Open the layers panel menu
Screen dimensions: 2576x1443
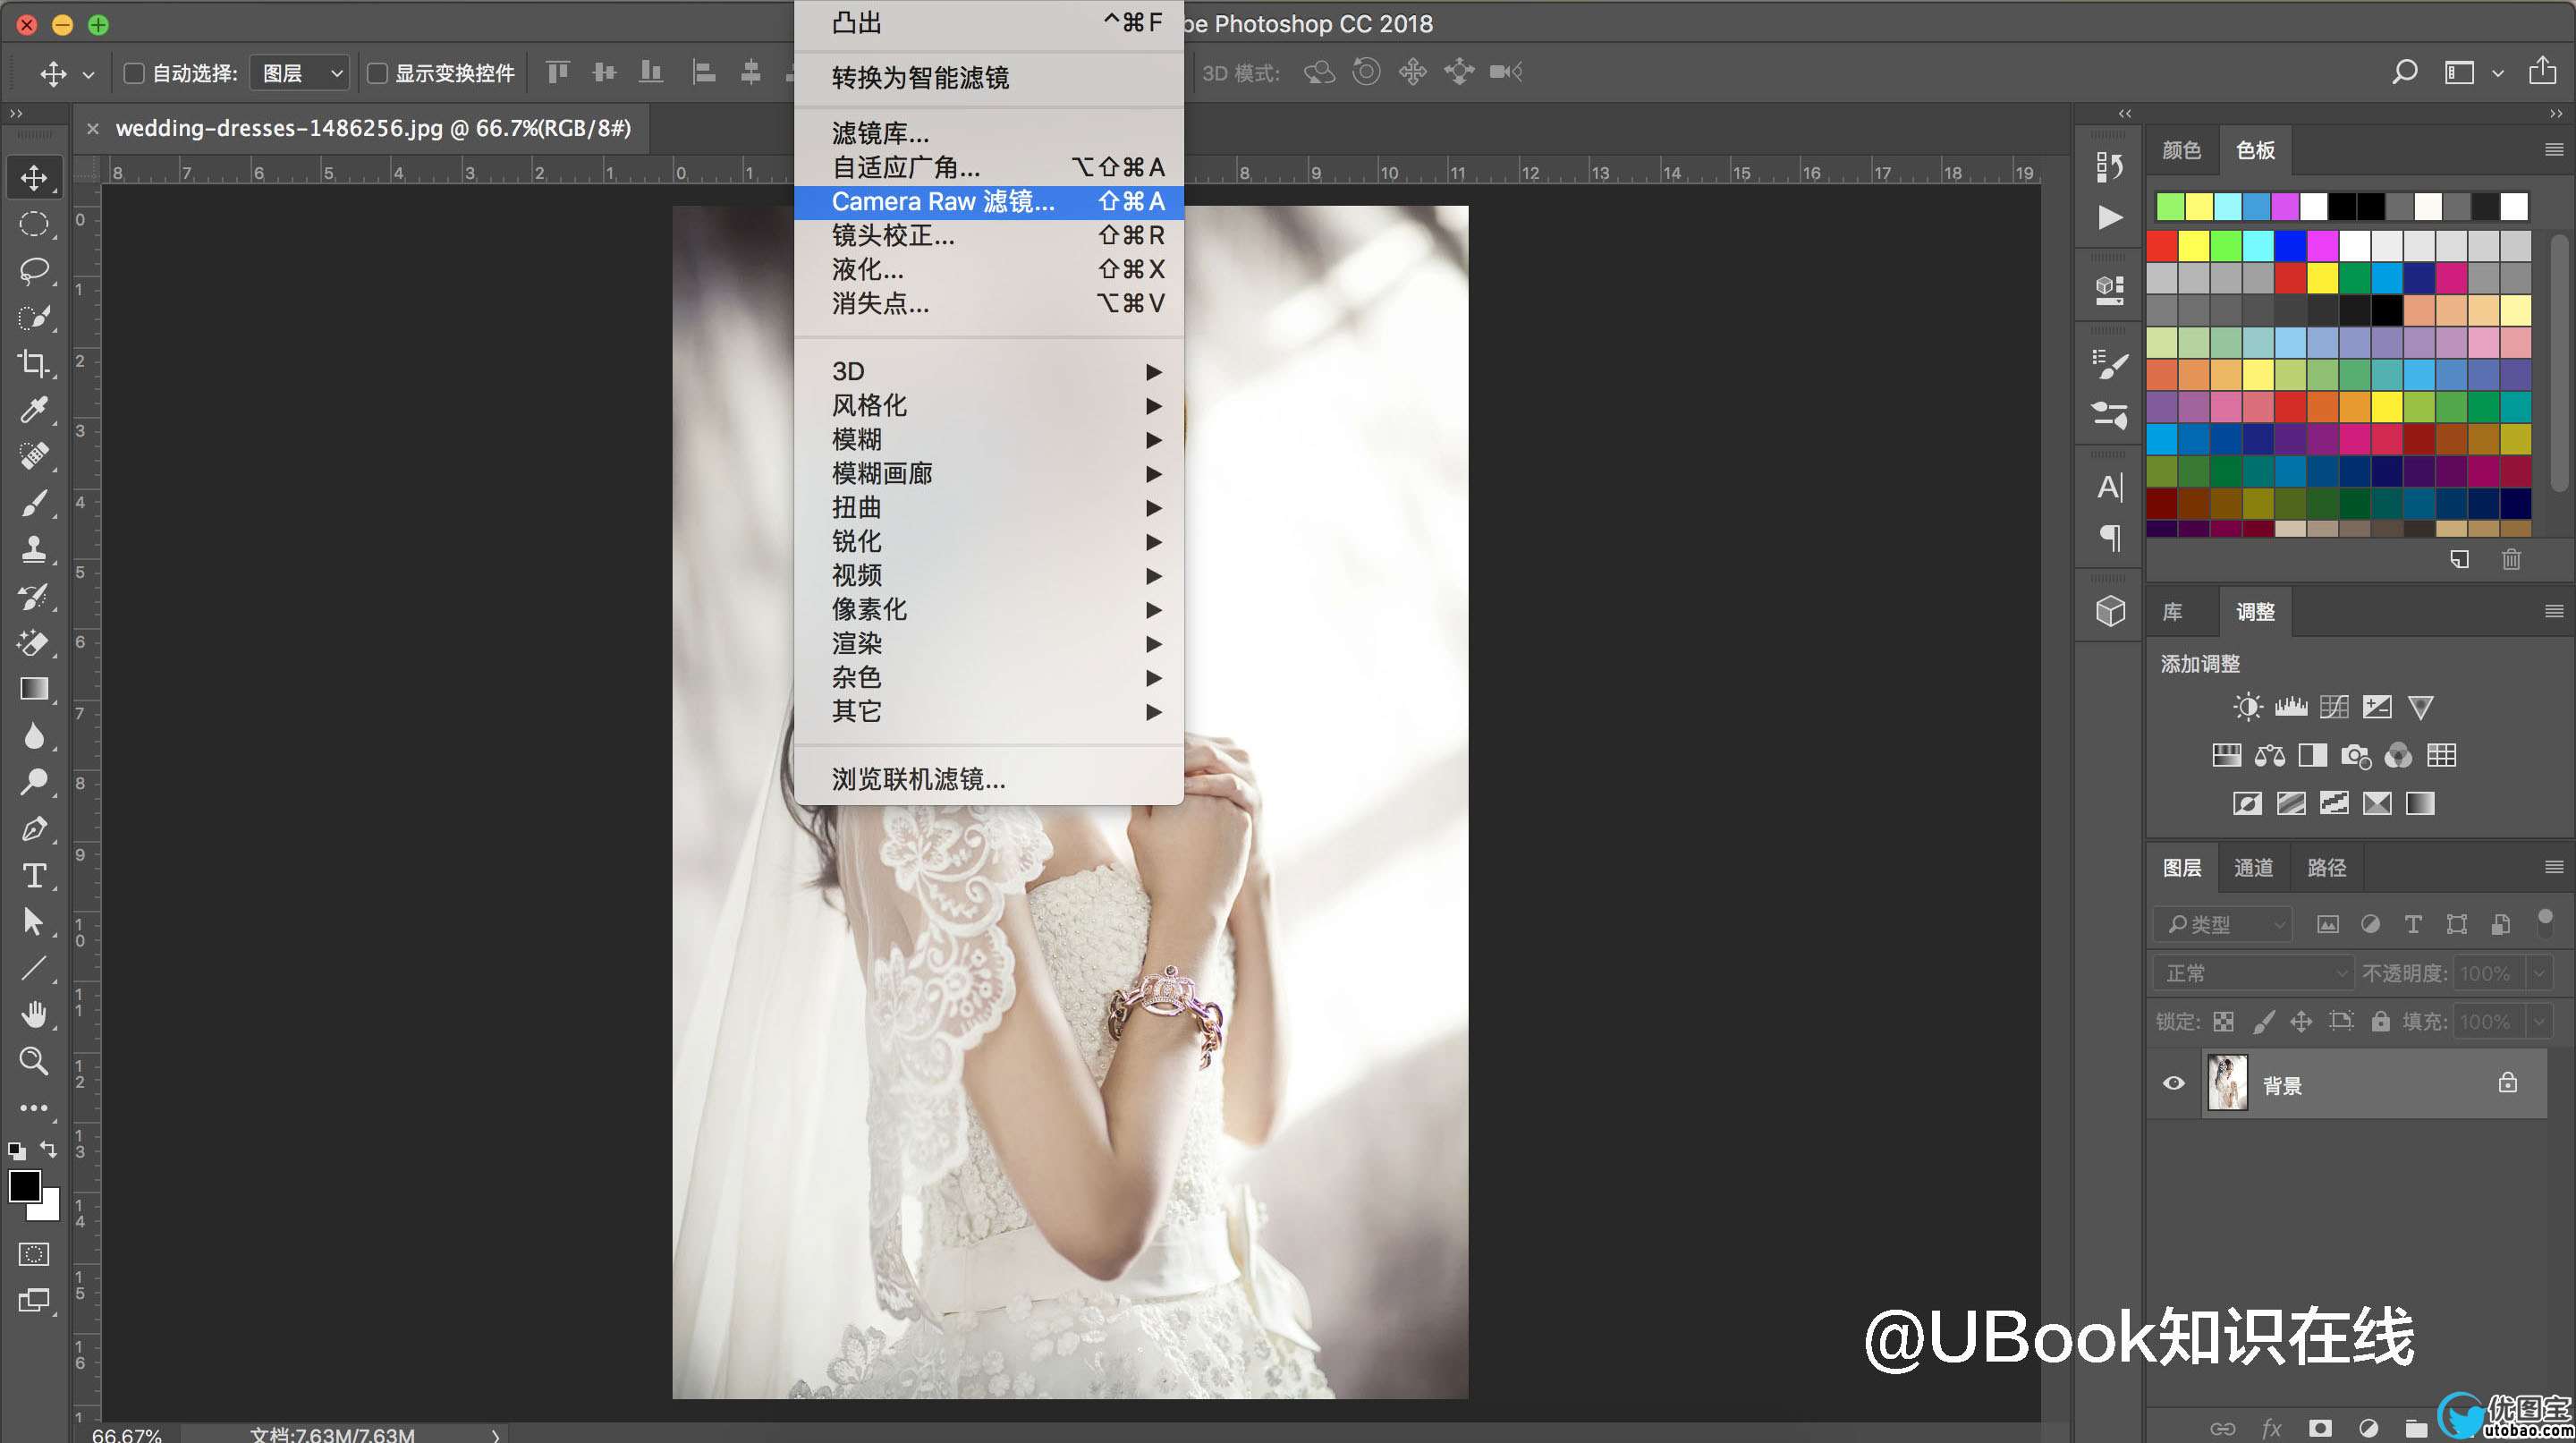[2553, 867]
